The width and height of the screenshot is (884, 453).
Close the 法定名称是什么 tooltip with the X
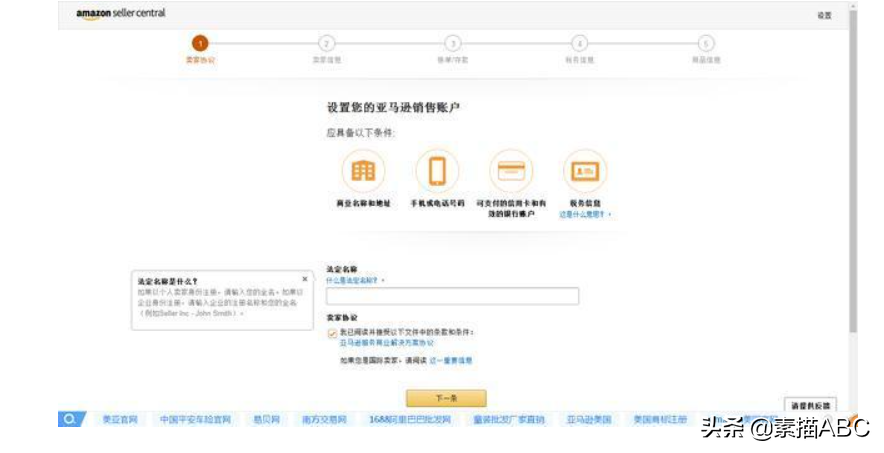coord(305,279)
